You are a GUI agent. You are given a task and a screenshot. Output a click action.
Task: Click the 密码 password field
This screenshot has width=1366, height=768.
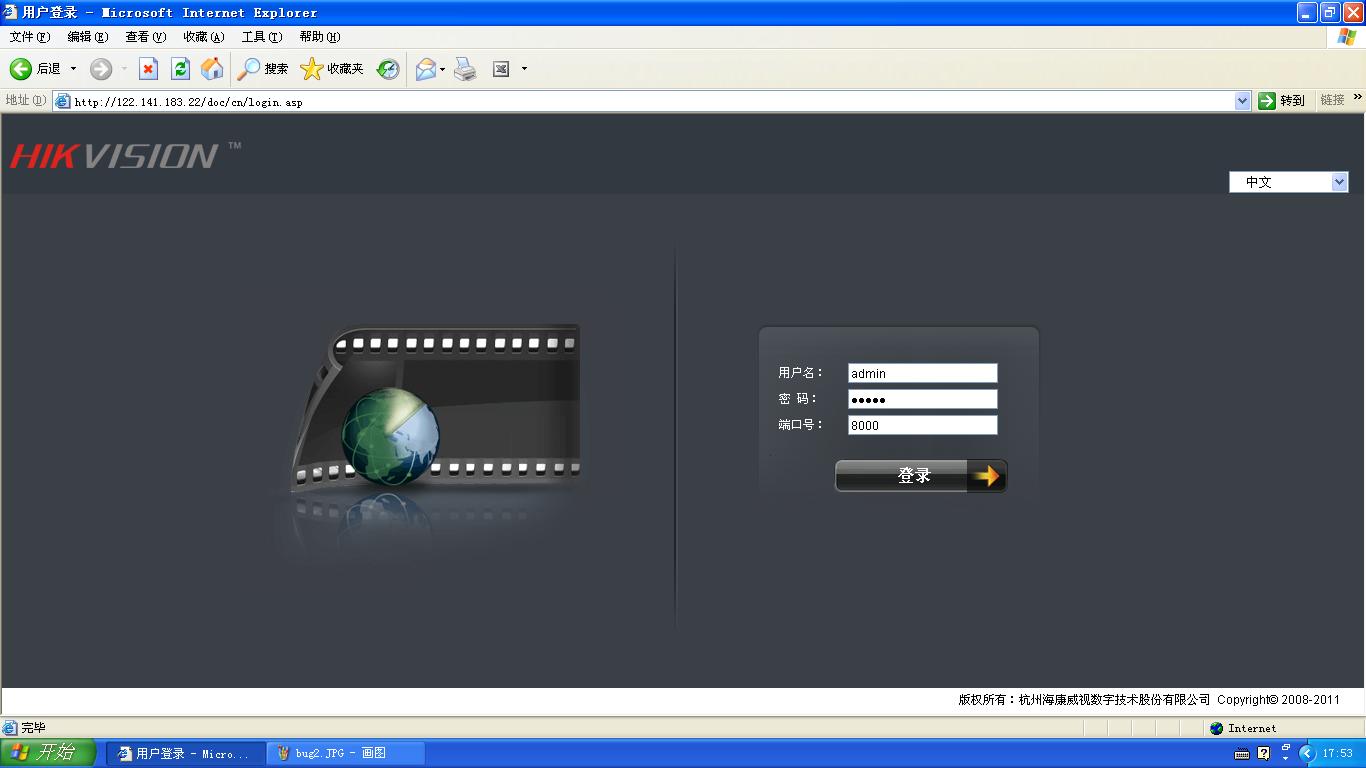(923, 399)
